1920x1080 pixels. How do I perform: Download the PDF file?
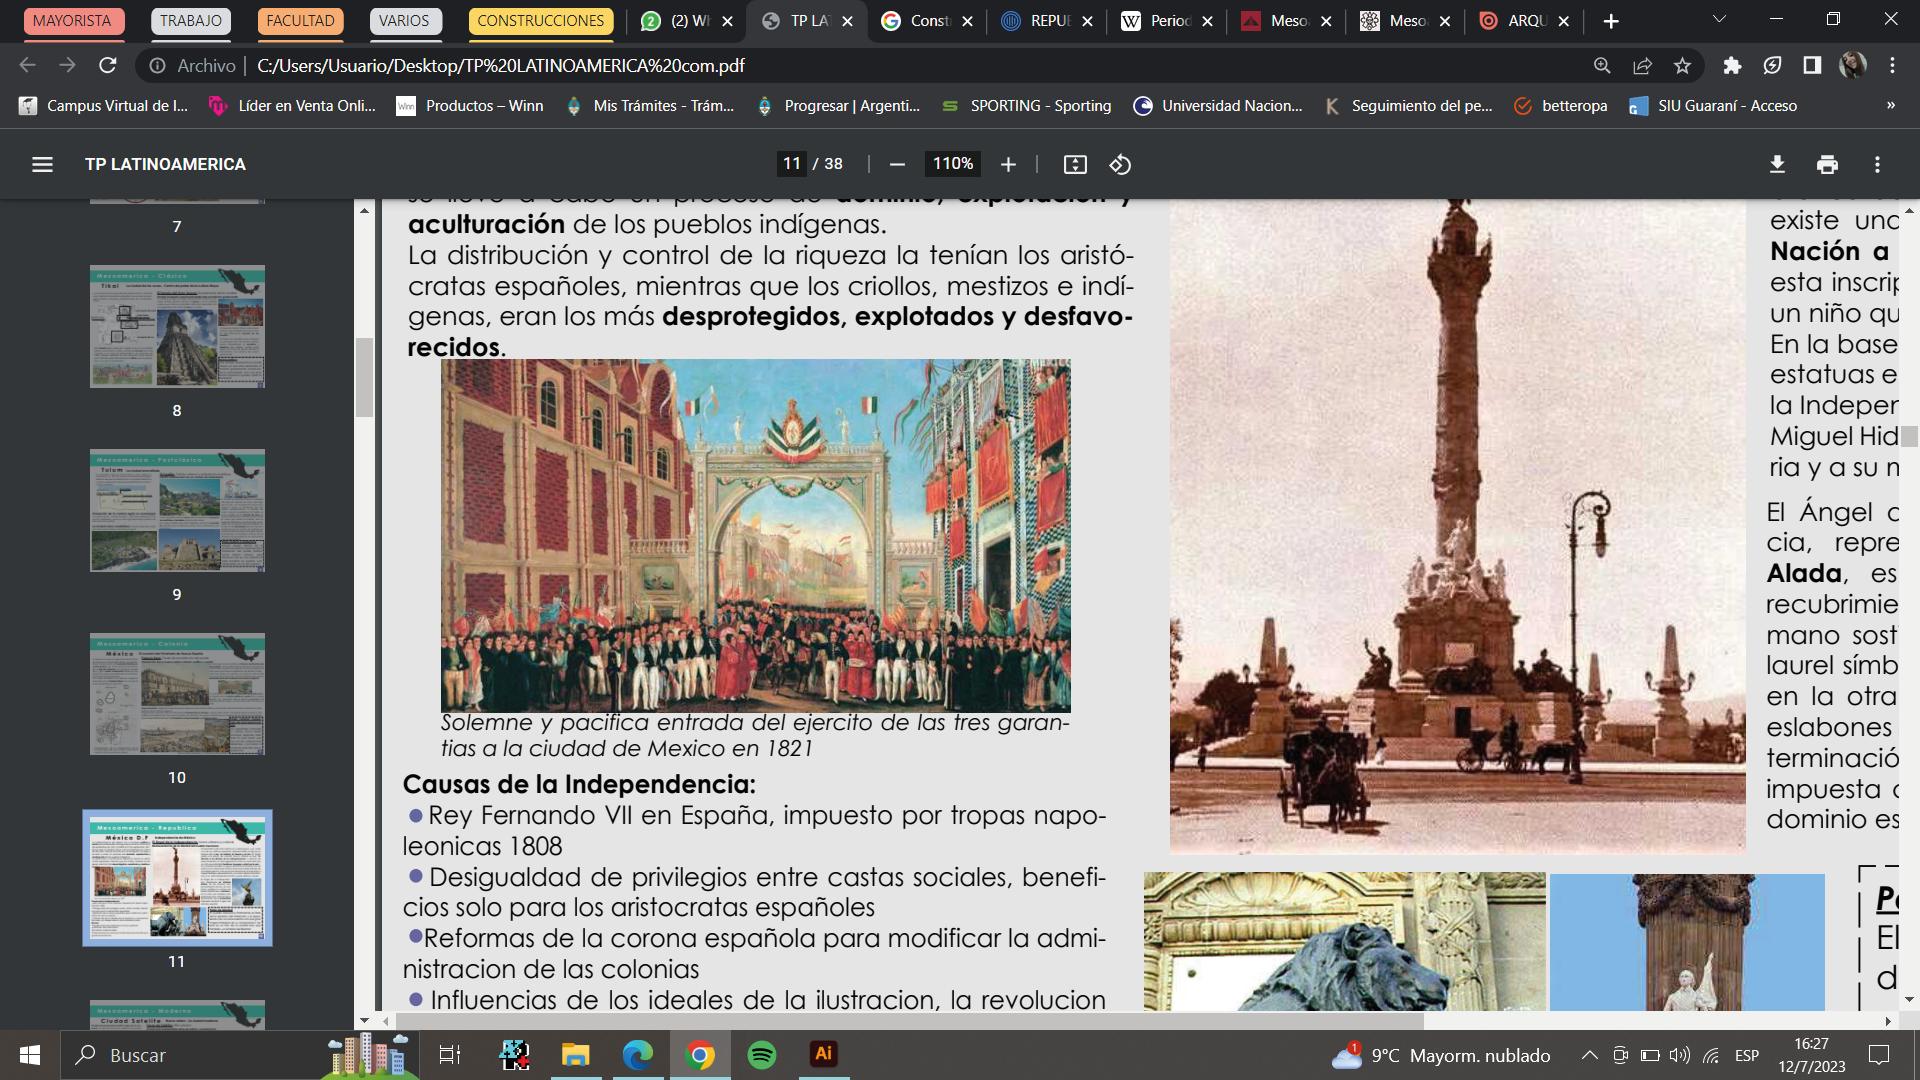[1777, 164]
